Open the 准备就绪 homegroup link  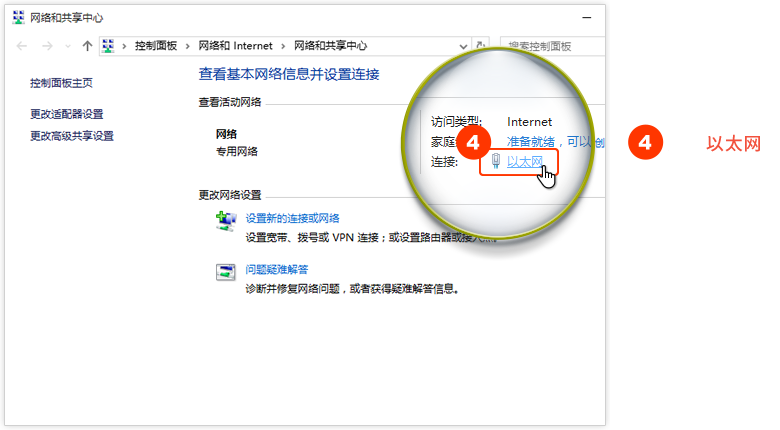pyautogui.click(x=531, y=142)
